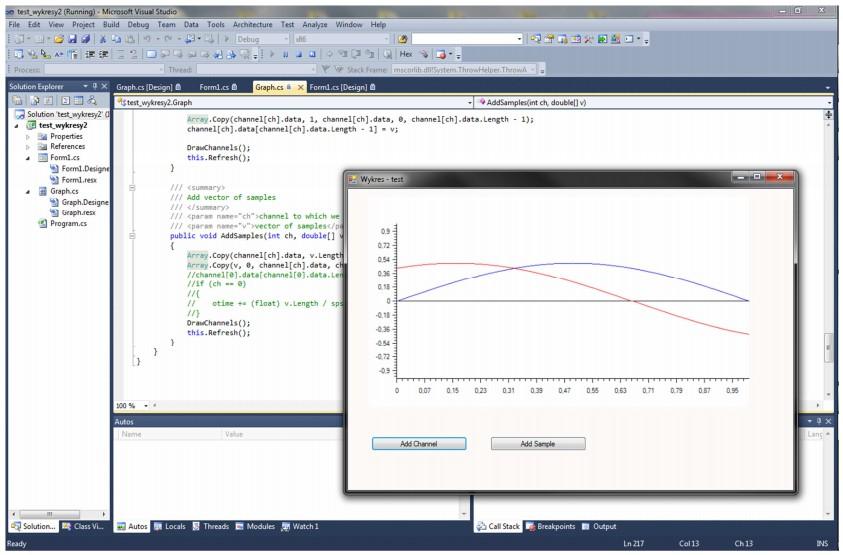This screenshot has width=843, height=555.
Task: Toggle Hex display in the debug toolbar
Action: coord(406,54)
